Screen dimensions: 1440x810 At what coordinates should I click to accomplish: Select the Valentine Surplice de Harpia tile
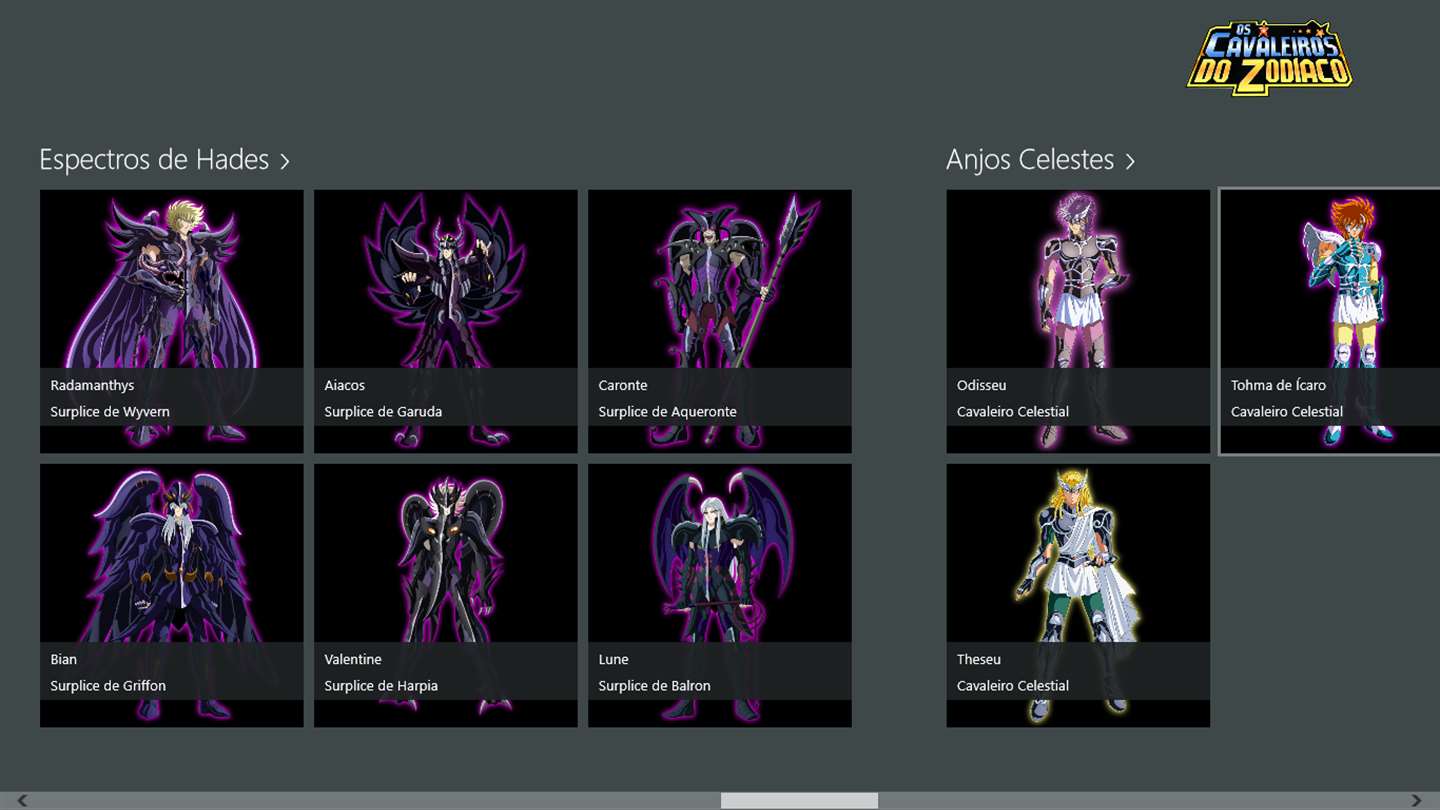pyautogui.click(x=446, y=595)
